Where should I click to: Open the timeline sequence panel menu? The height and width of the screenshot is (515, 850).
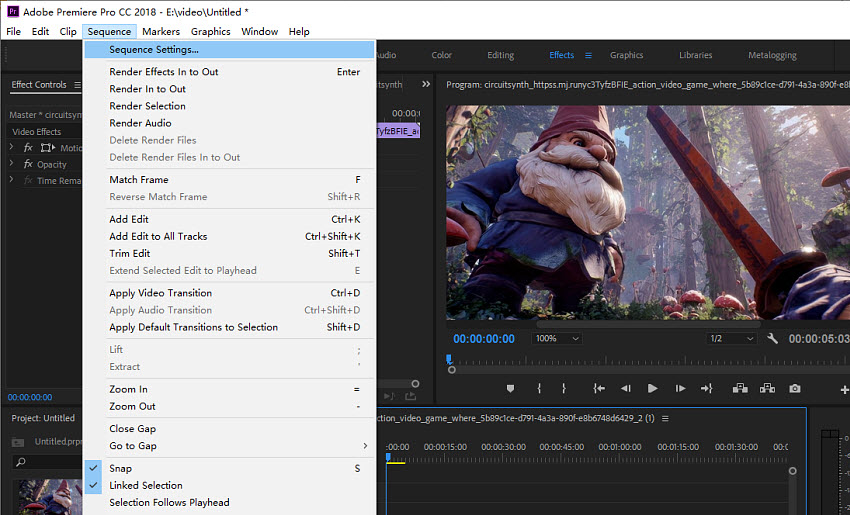pos(665,419)
